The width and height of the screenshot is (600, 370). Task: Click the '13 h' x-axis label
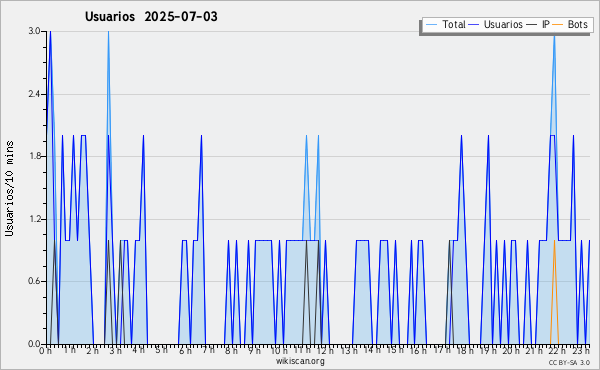[349, 350]
